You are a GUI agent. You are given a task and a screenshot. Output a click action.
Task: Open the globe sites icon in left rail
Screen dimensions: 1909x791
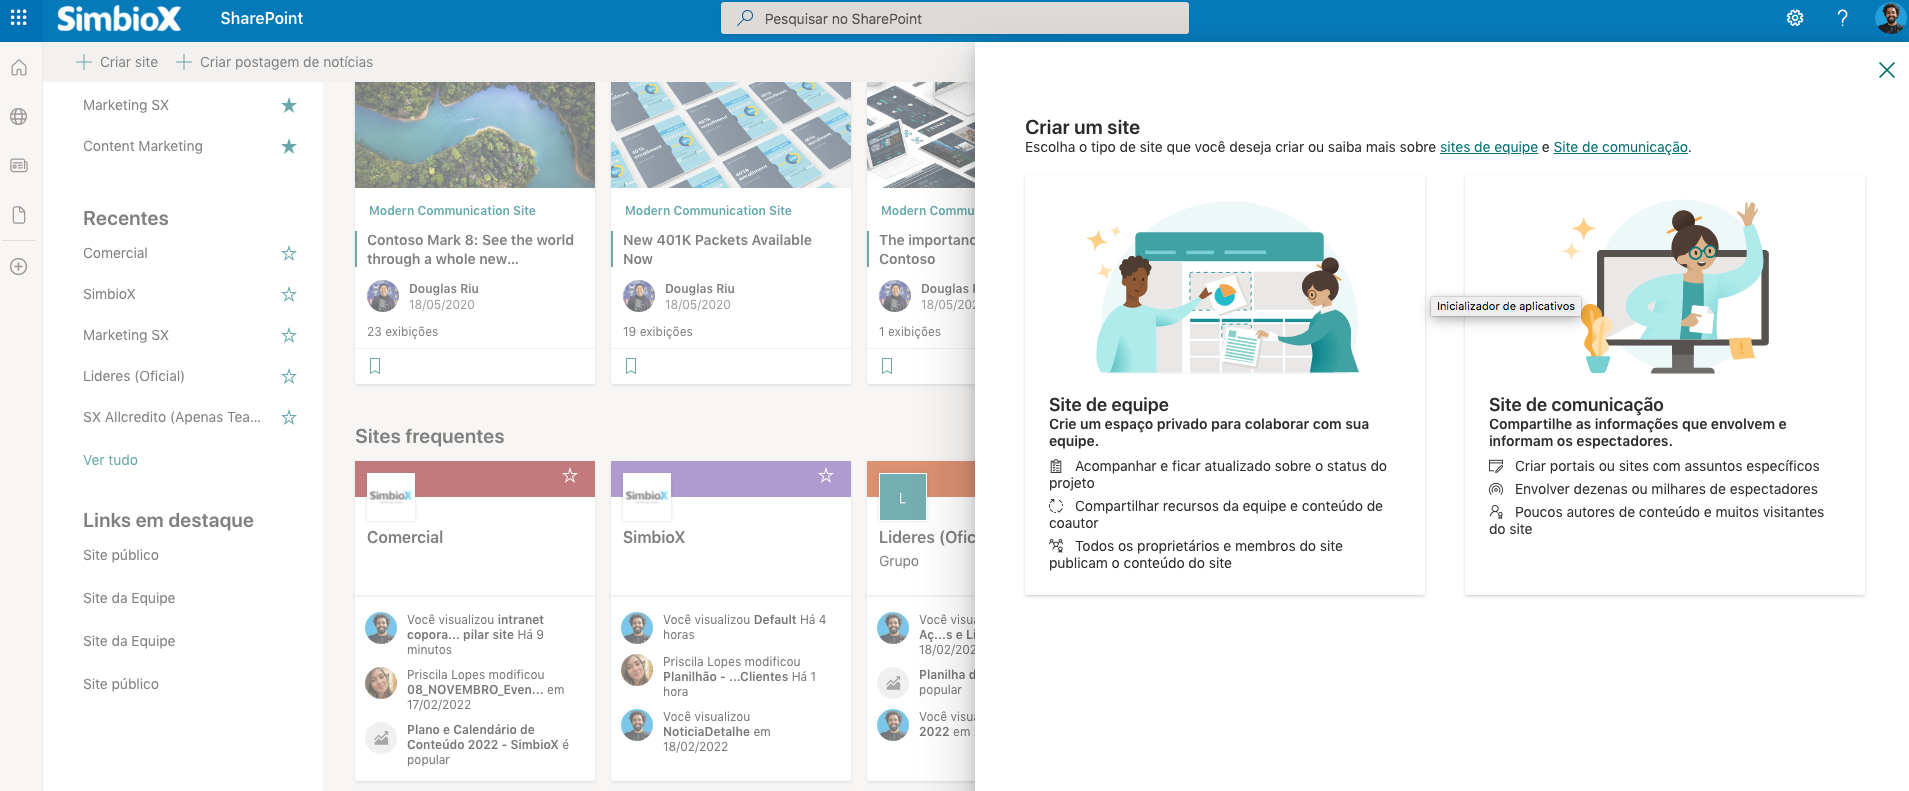[19, 117]
